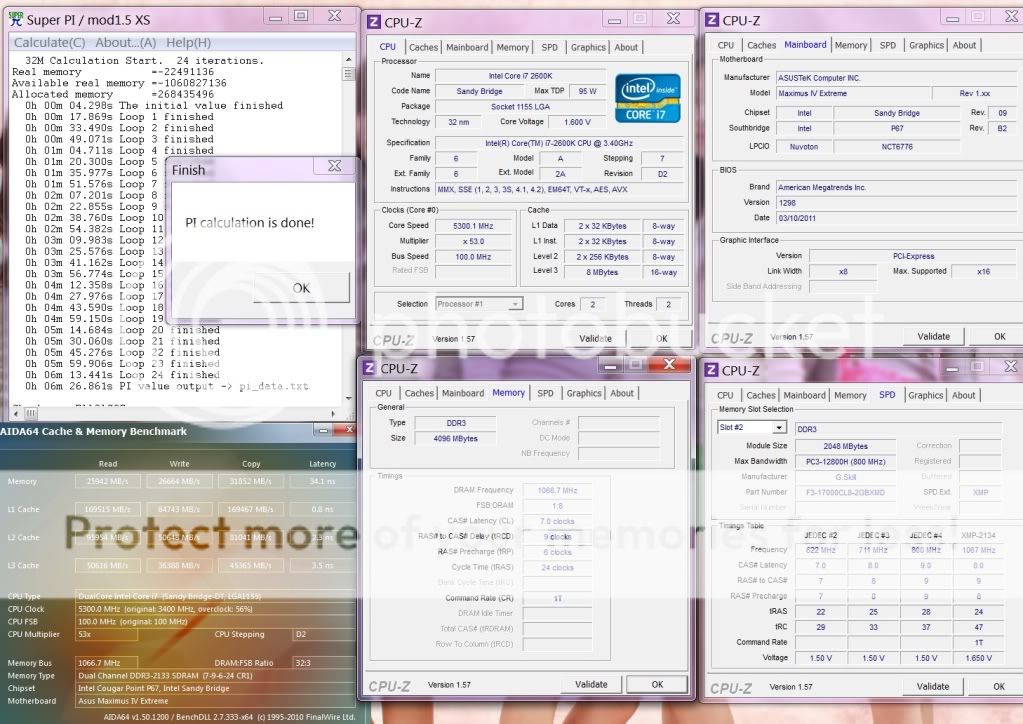Click the Z logo of the CPU-Z processor window
Screen dimensions: 1023x724
pyautogui.click(x=374, y=22)
